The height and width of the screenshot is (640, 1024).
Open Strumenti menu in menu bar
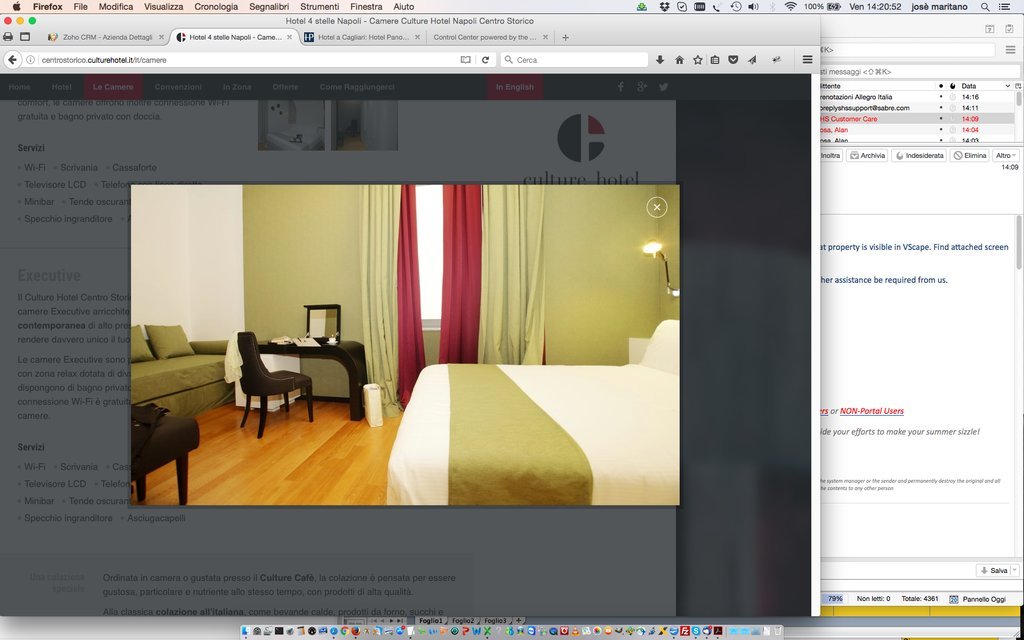(320, 7)
